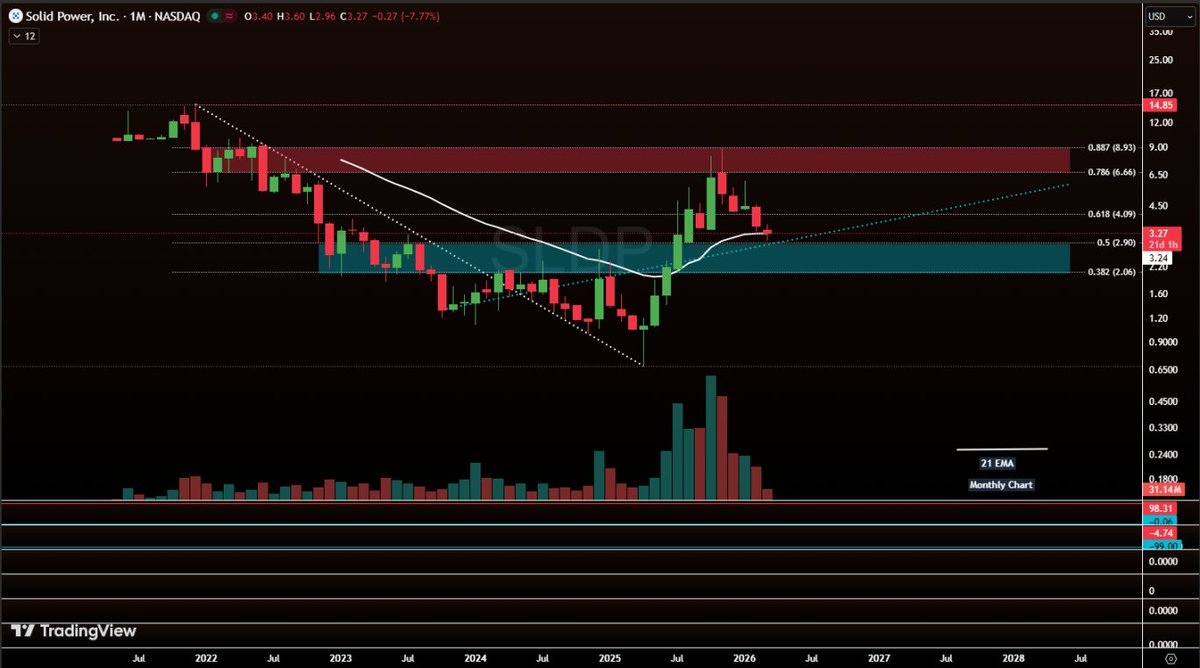Click the 1.20 price scale label
Screen dimensions: 1200x668
1159,318
